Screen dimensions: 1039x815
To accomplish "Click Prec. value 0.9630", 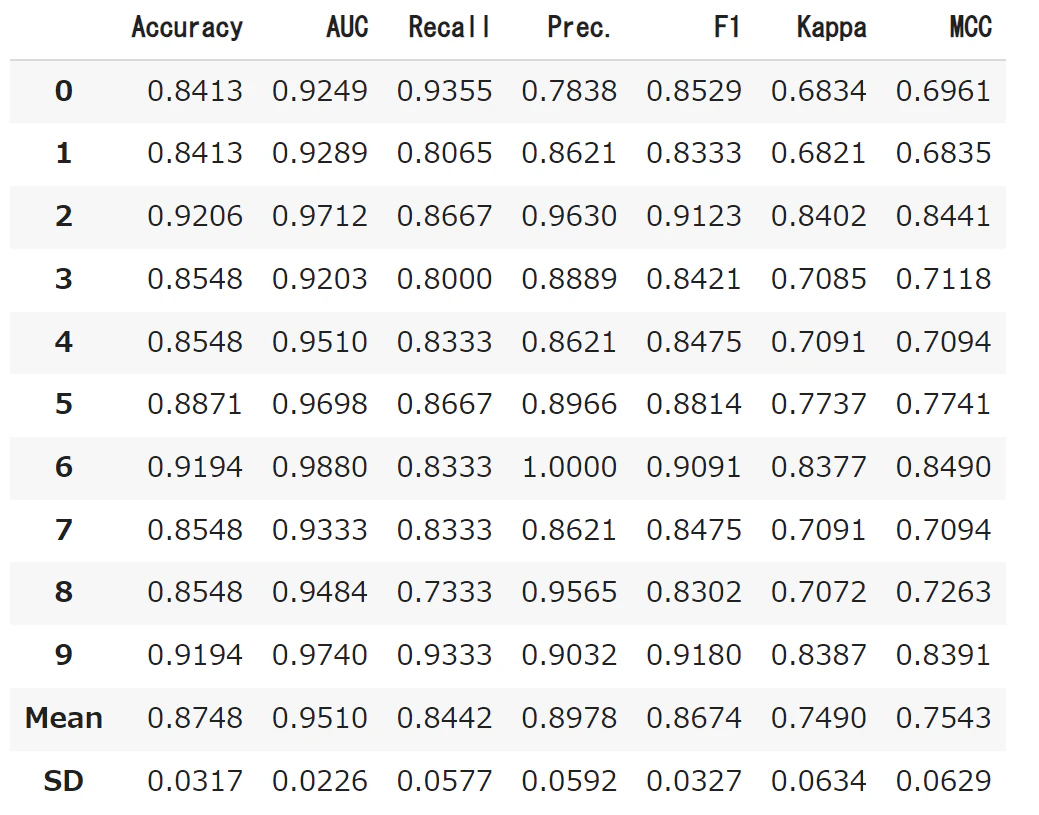I will pyautogui.click(x=569, y=217).
